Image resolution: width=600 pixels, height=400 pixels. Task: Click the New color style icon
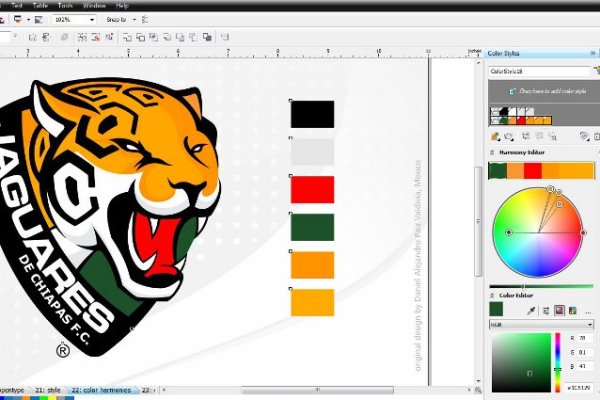click(x=496, y=137)
